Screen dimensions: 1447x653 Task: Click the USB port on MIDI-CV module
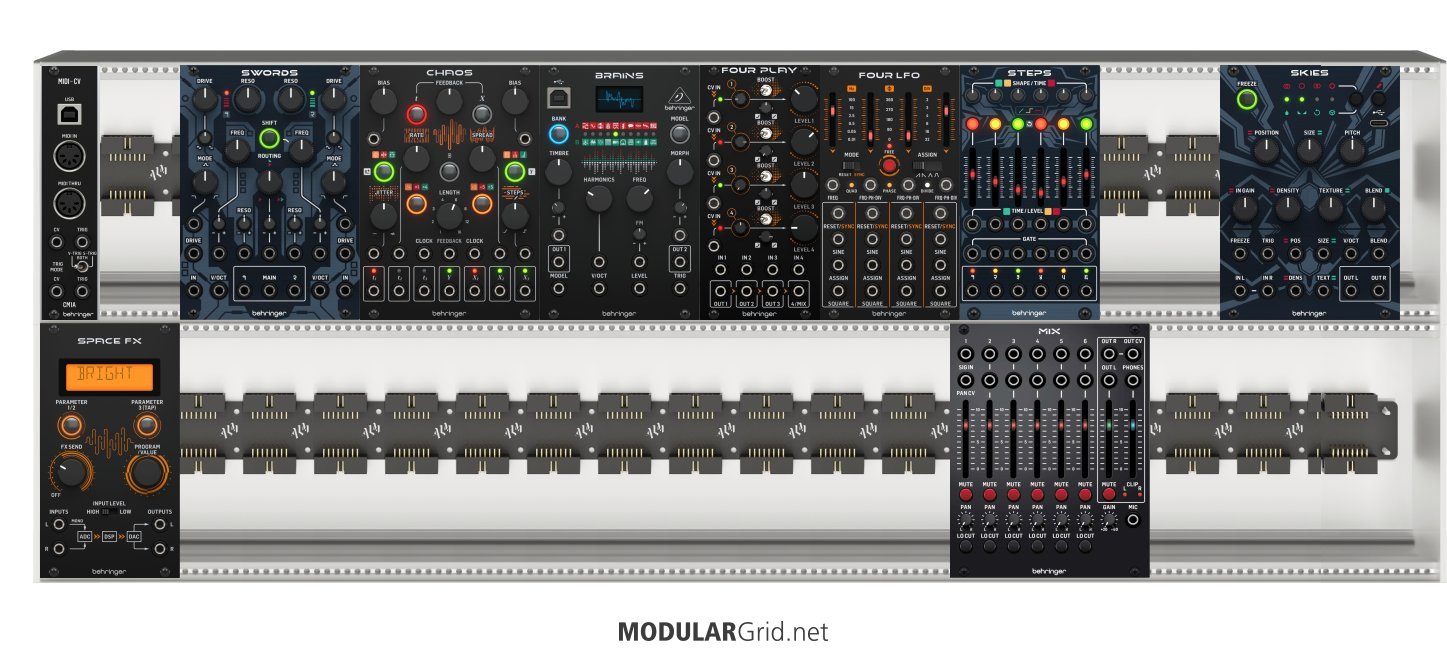click(x=69, y=115)
